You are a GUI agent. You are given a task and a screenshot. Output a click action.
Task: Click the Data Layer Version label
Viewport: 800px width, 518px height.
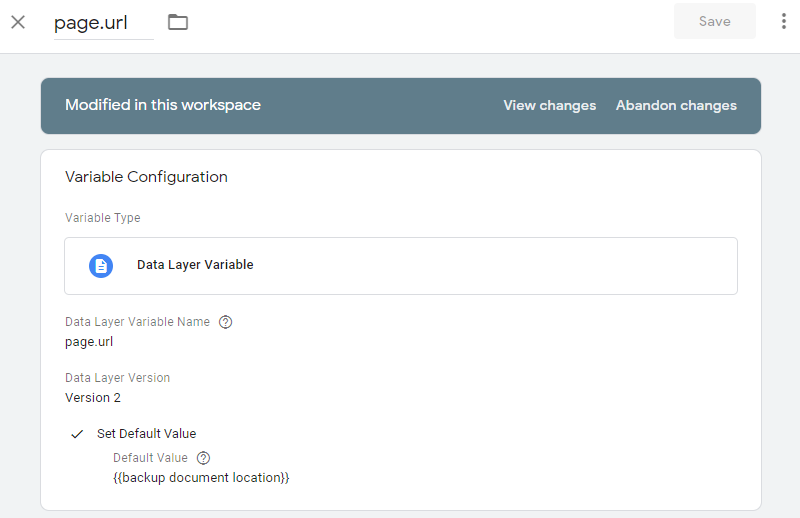pyautogui.click(x=117, y=378)
